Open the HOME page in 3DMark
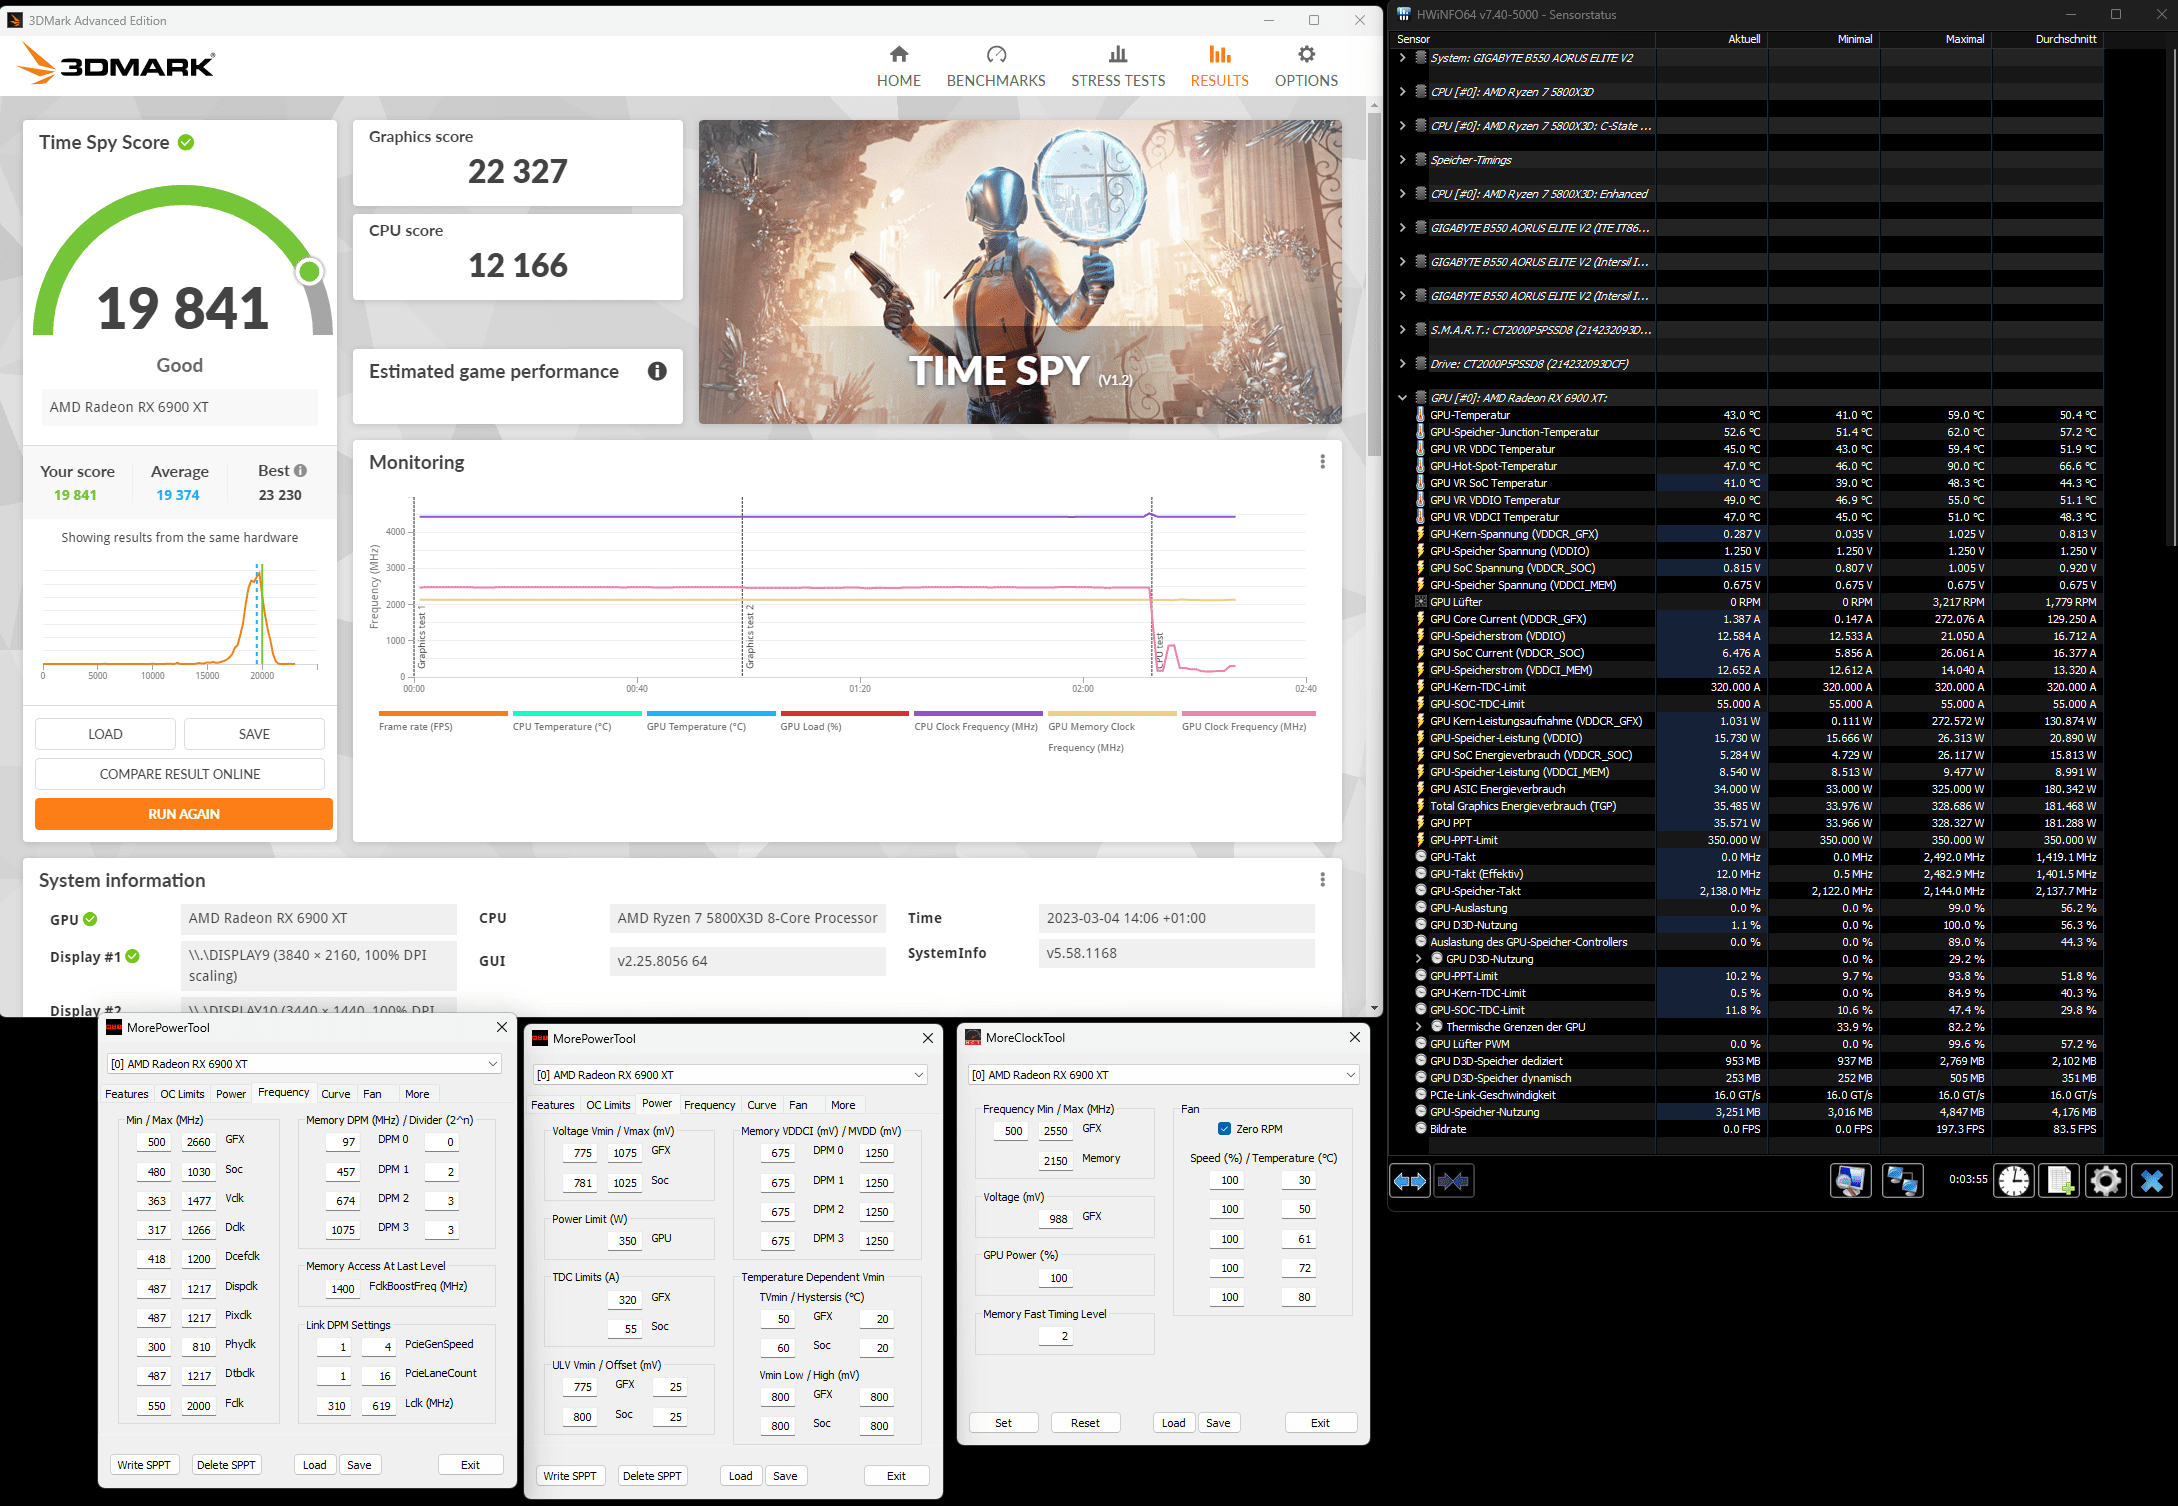2178x1506 pixels. (898, 67)
